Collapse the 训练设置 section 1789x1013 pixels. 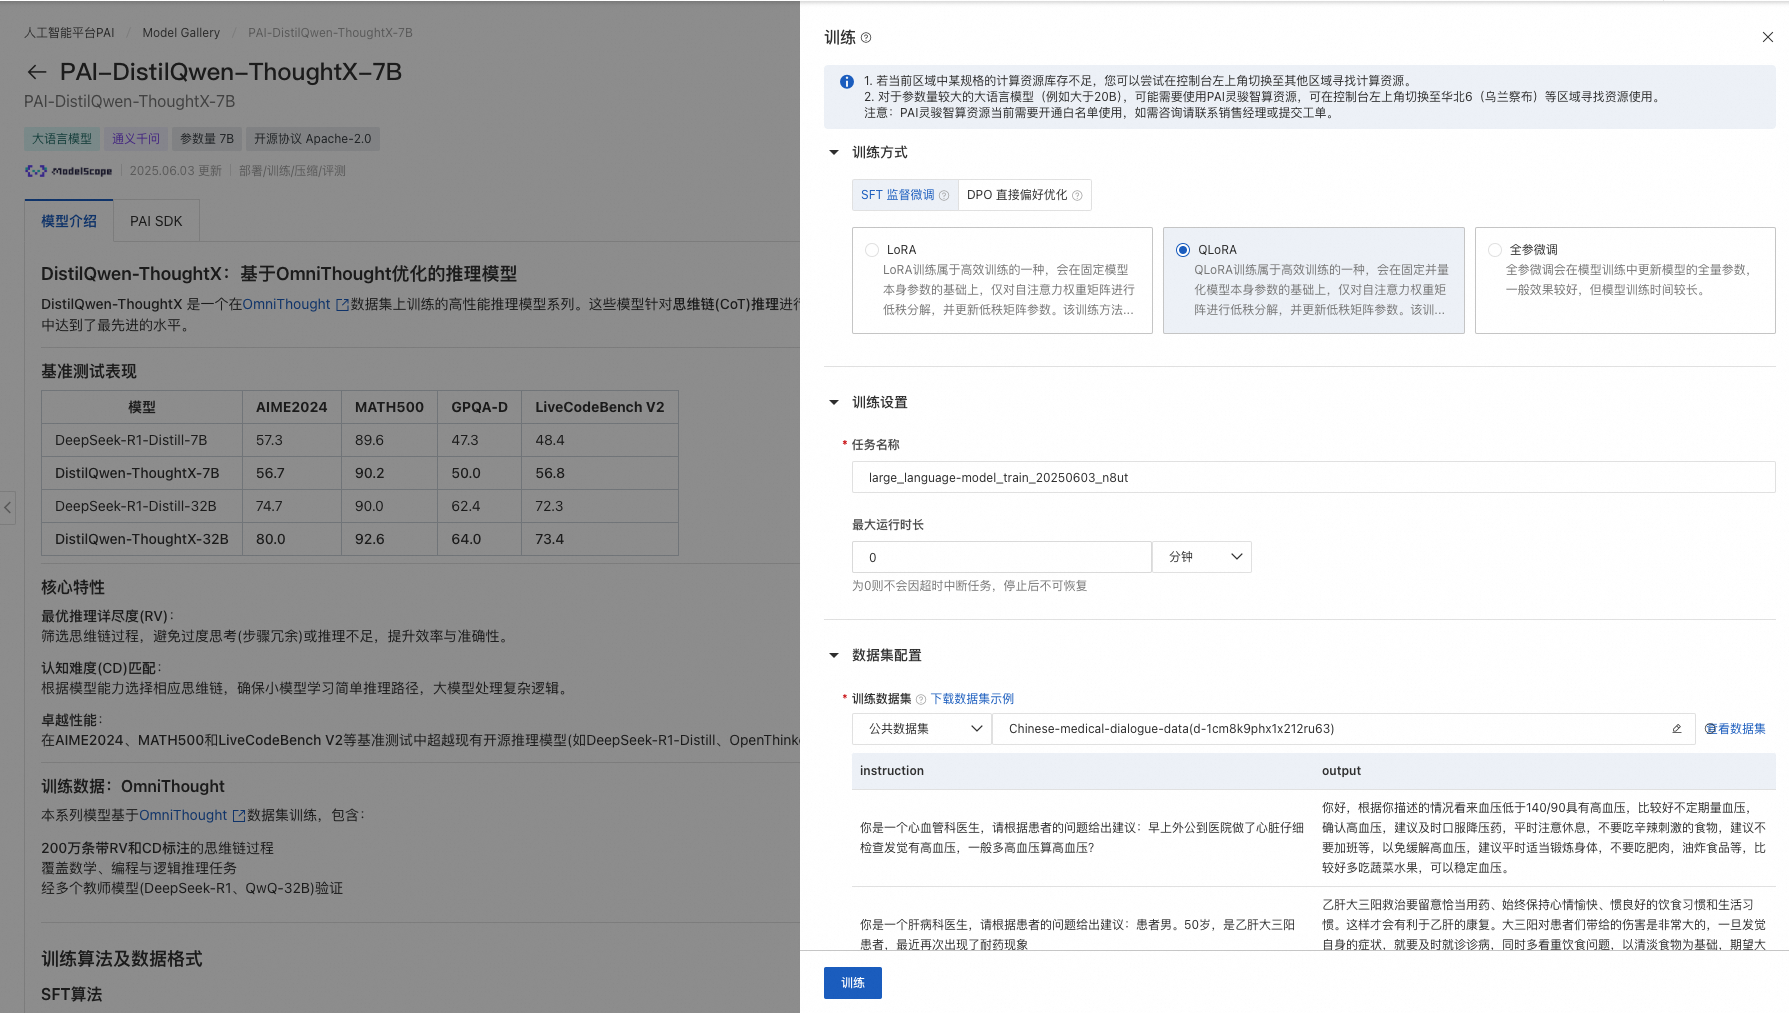click(x=835, y=402)
